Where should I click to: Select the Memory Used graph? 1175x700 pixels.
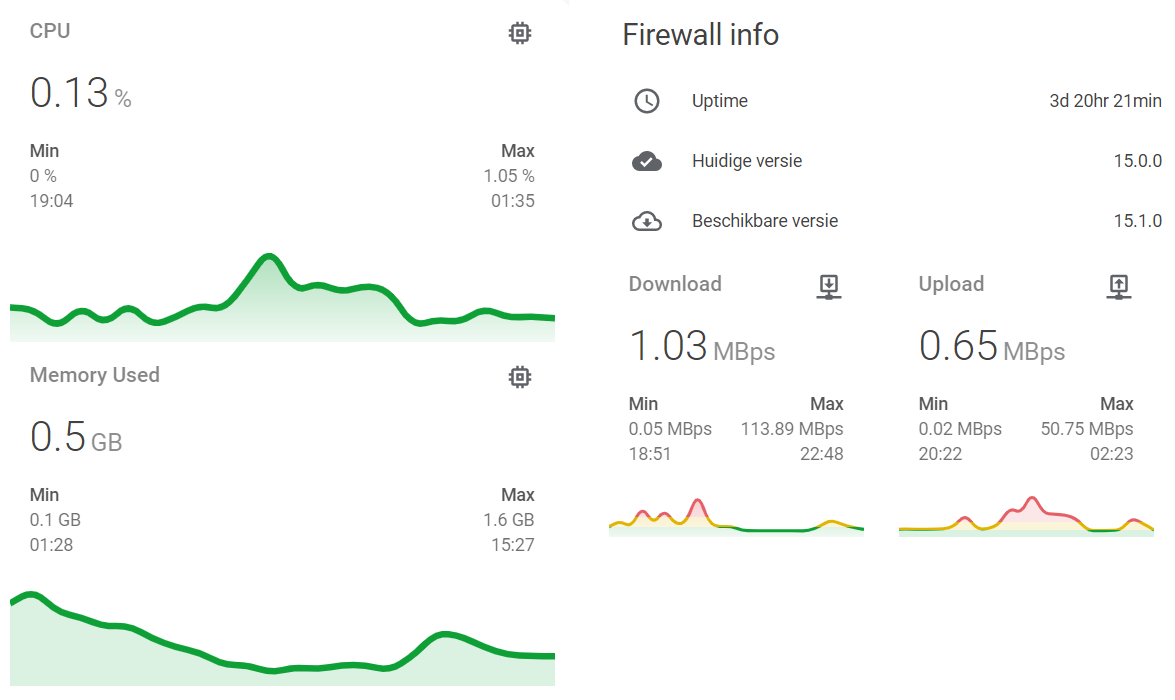(283, 639)
